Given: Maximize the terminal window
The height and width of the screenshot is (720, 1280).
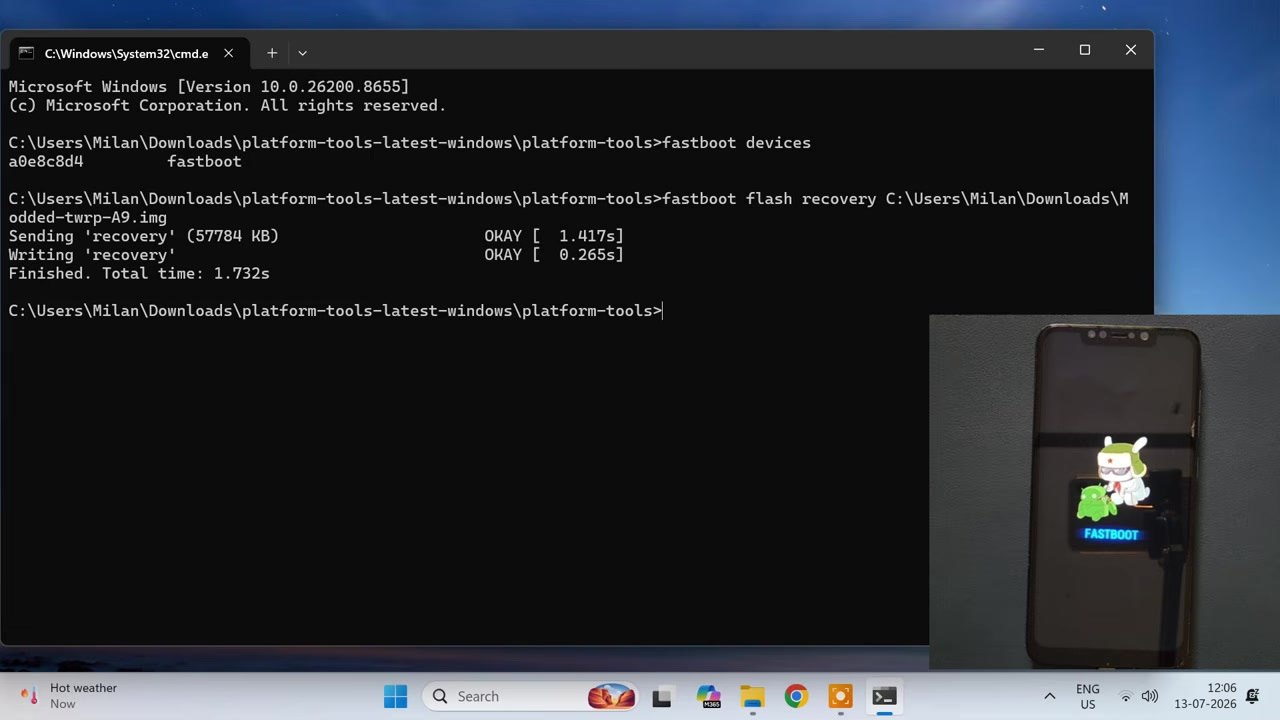Looking at the screenshot, I should [x=1085, y=50].
